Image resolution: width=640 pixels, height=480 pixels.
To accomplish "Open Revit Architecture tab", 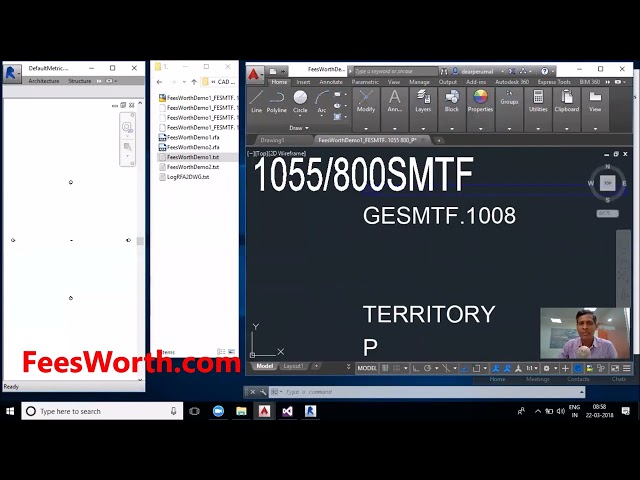I will 44,81.
